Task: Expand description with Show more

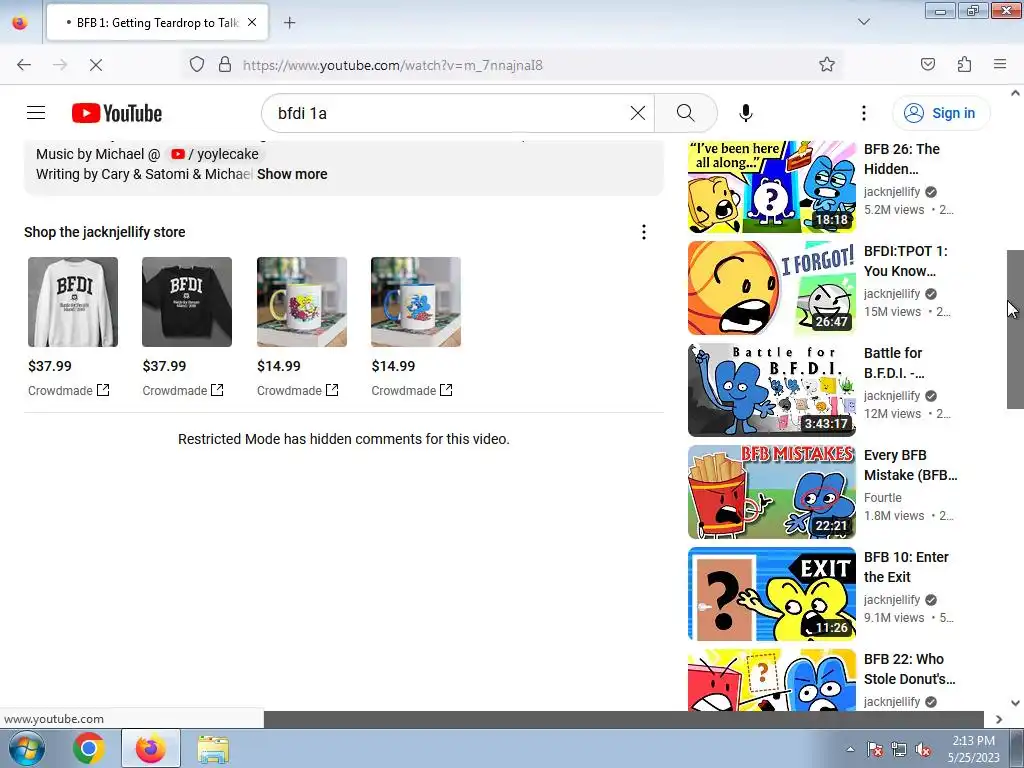Action: tap(292, 174)
